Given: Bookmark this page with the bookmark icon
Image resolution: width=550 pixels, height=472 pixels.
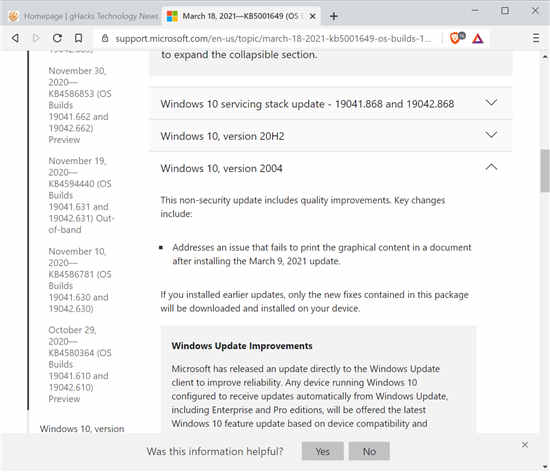Looking at the screenshot, I should point(79,38).
